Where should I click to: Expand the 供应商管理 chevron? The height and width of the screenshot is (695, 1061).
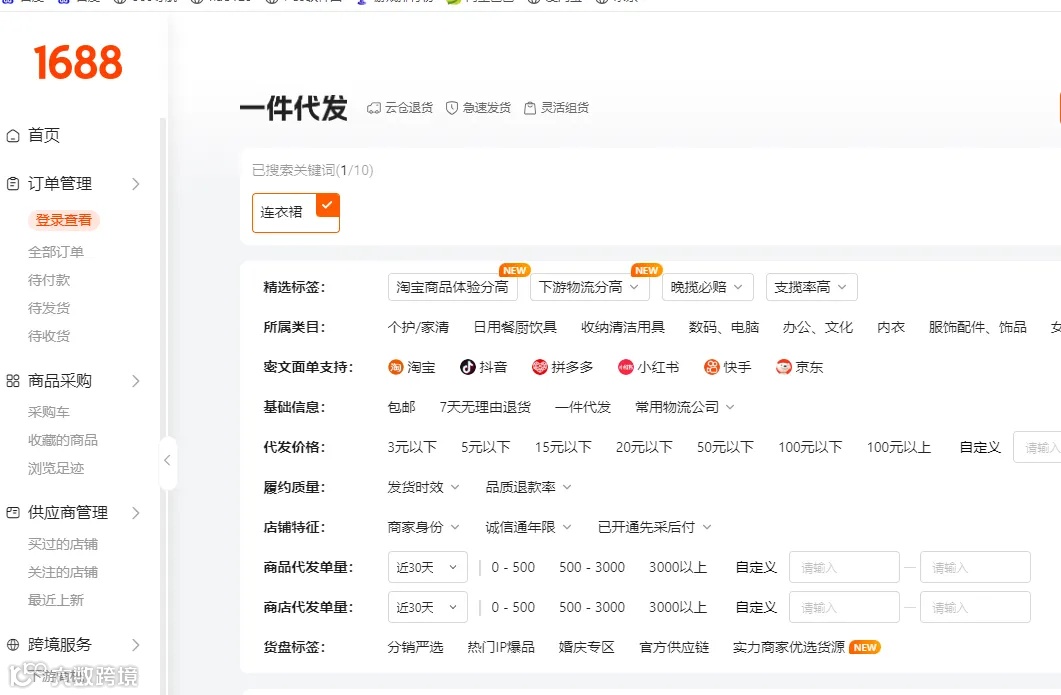coord(135,513)
